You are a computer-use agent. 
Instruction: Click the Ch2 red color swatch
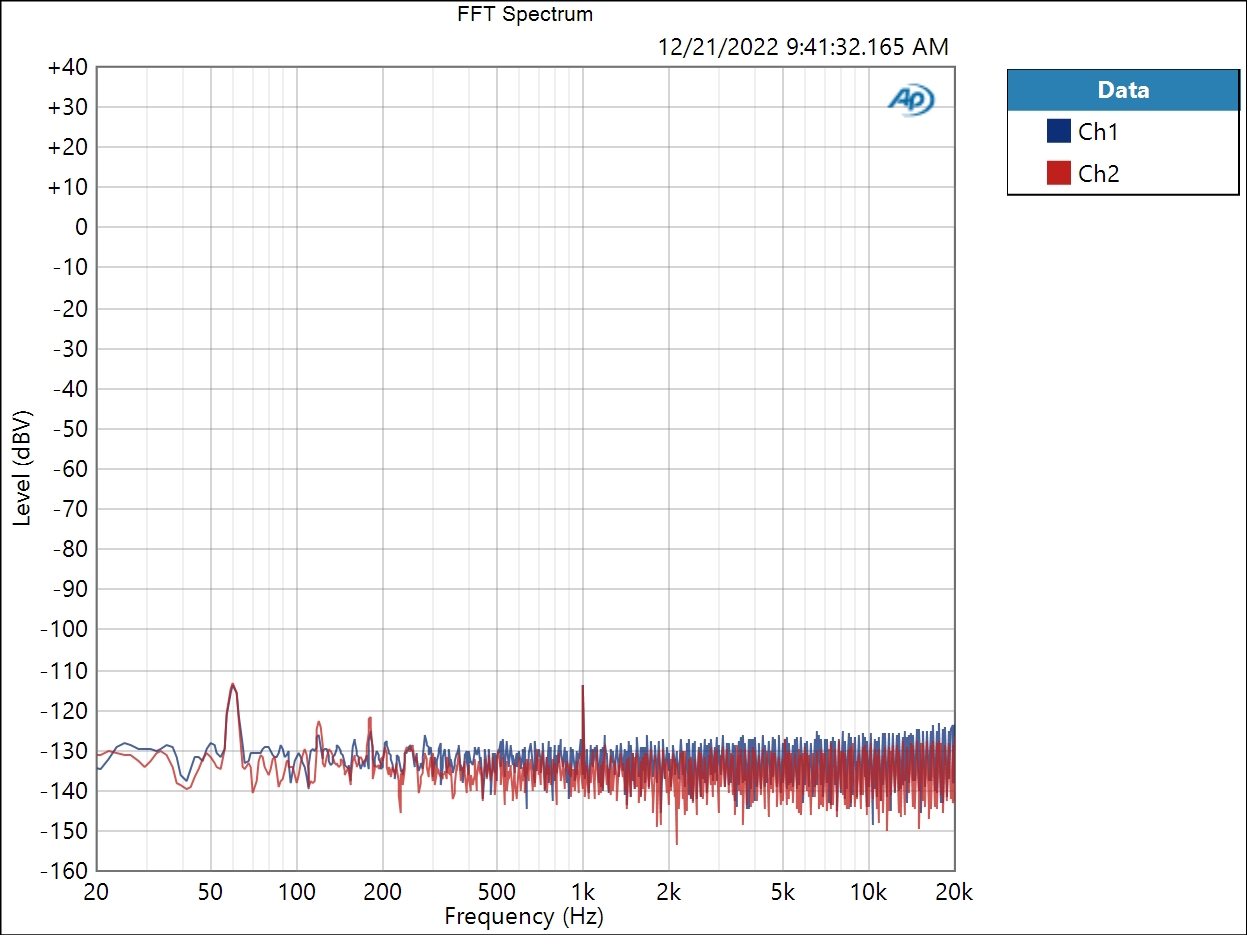click(1059, 173)
